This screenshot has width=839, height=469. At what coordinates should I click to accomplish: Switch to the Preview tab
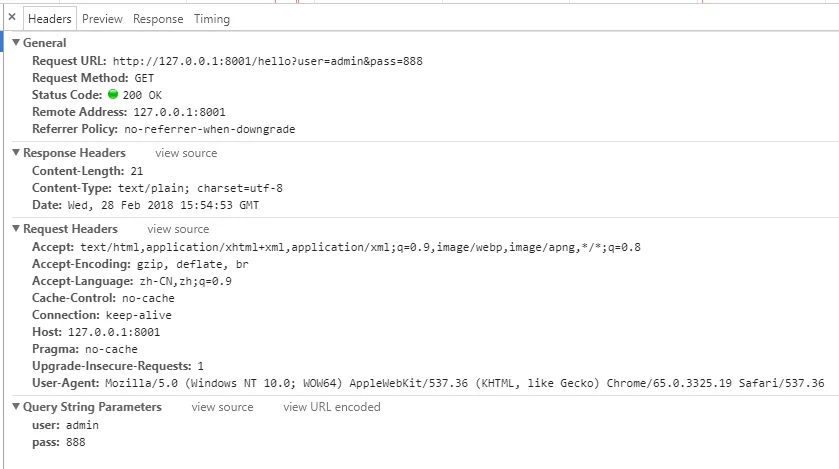[x=102, y=19]
